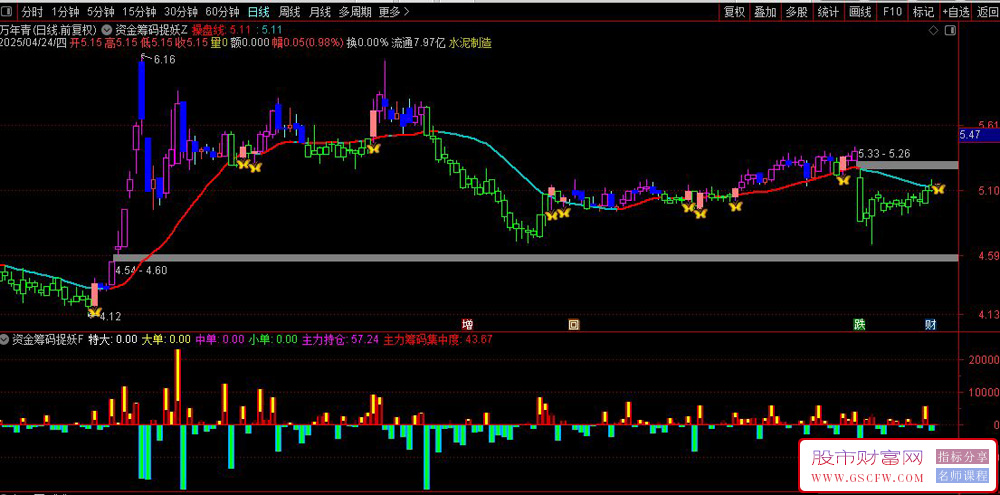
Task: Open the F10 company info
Action: pyautogui.click(x=892, y=11)
